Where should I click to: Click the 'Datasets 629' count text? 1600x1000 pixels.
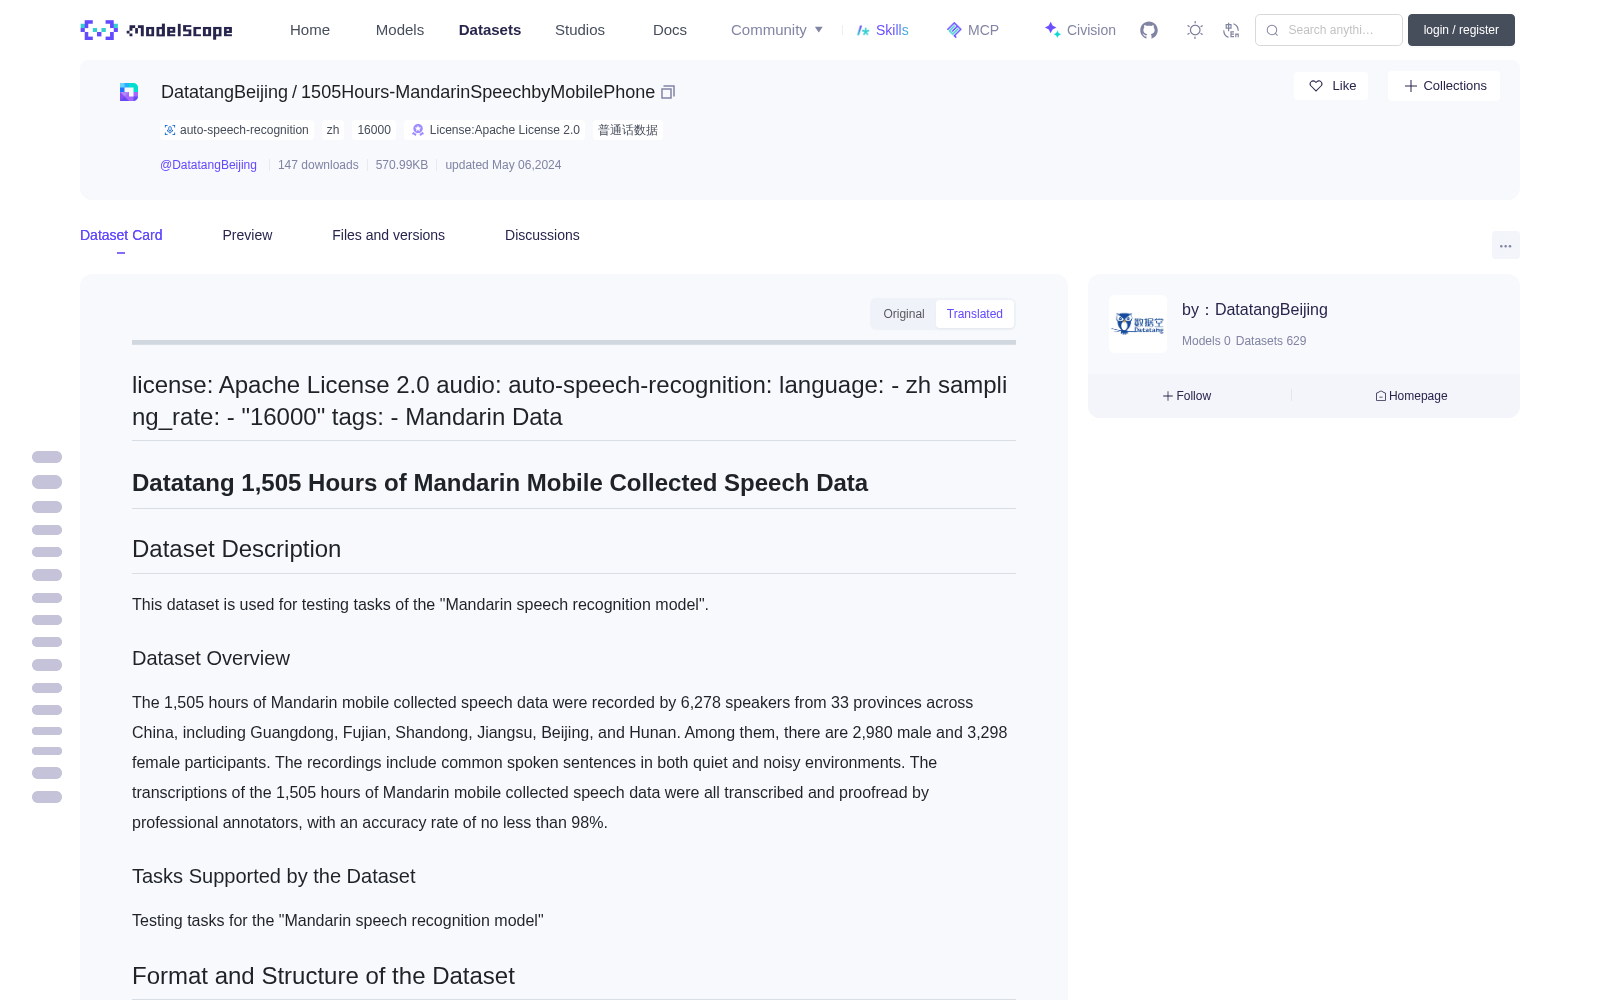(x=1271, y=341)
